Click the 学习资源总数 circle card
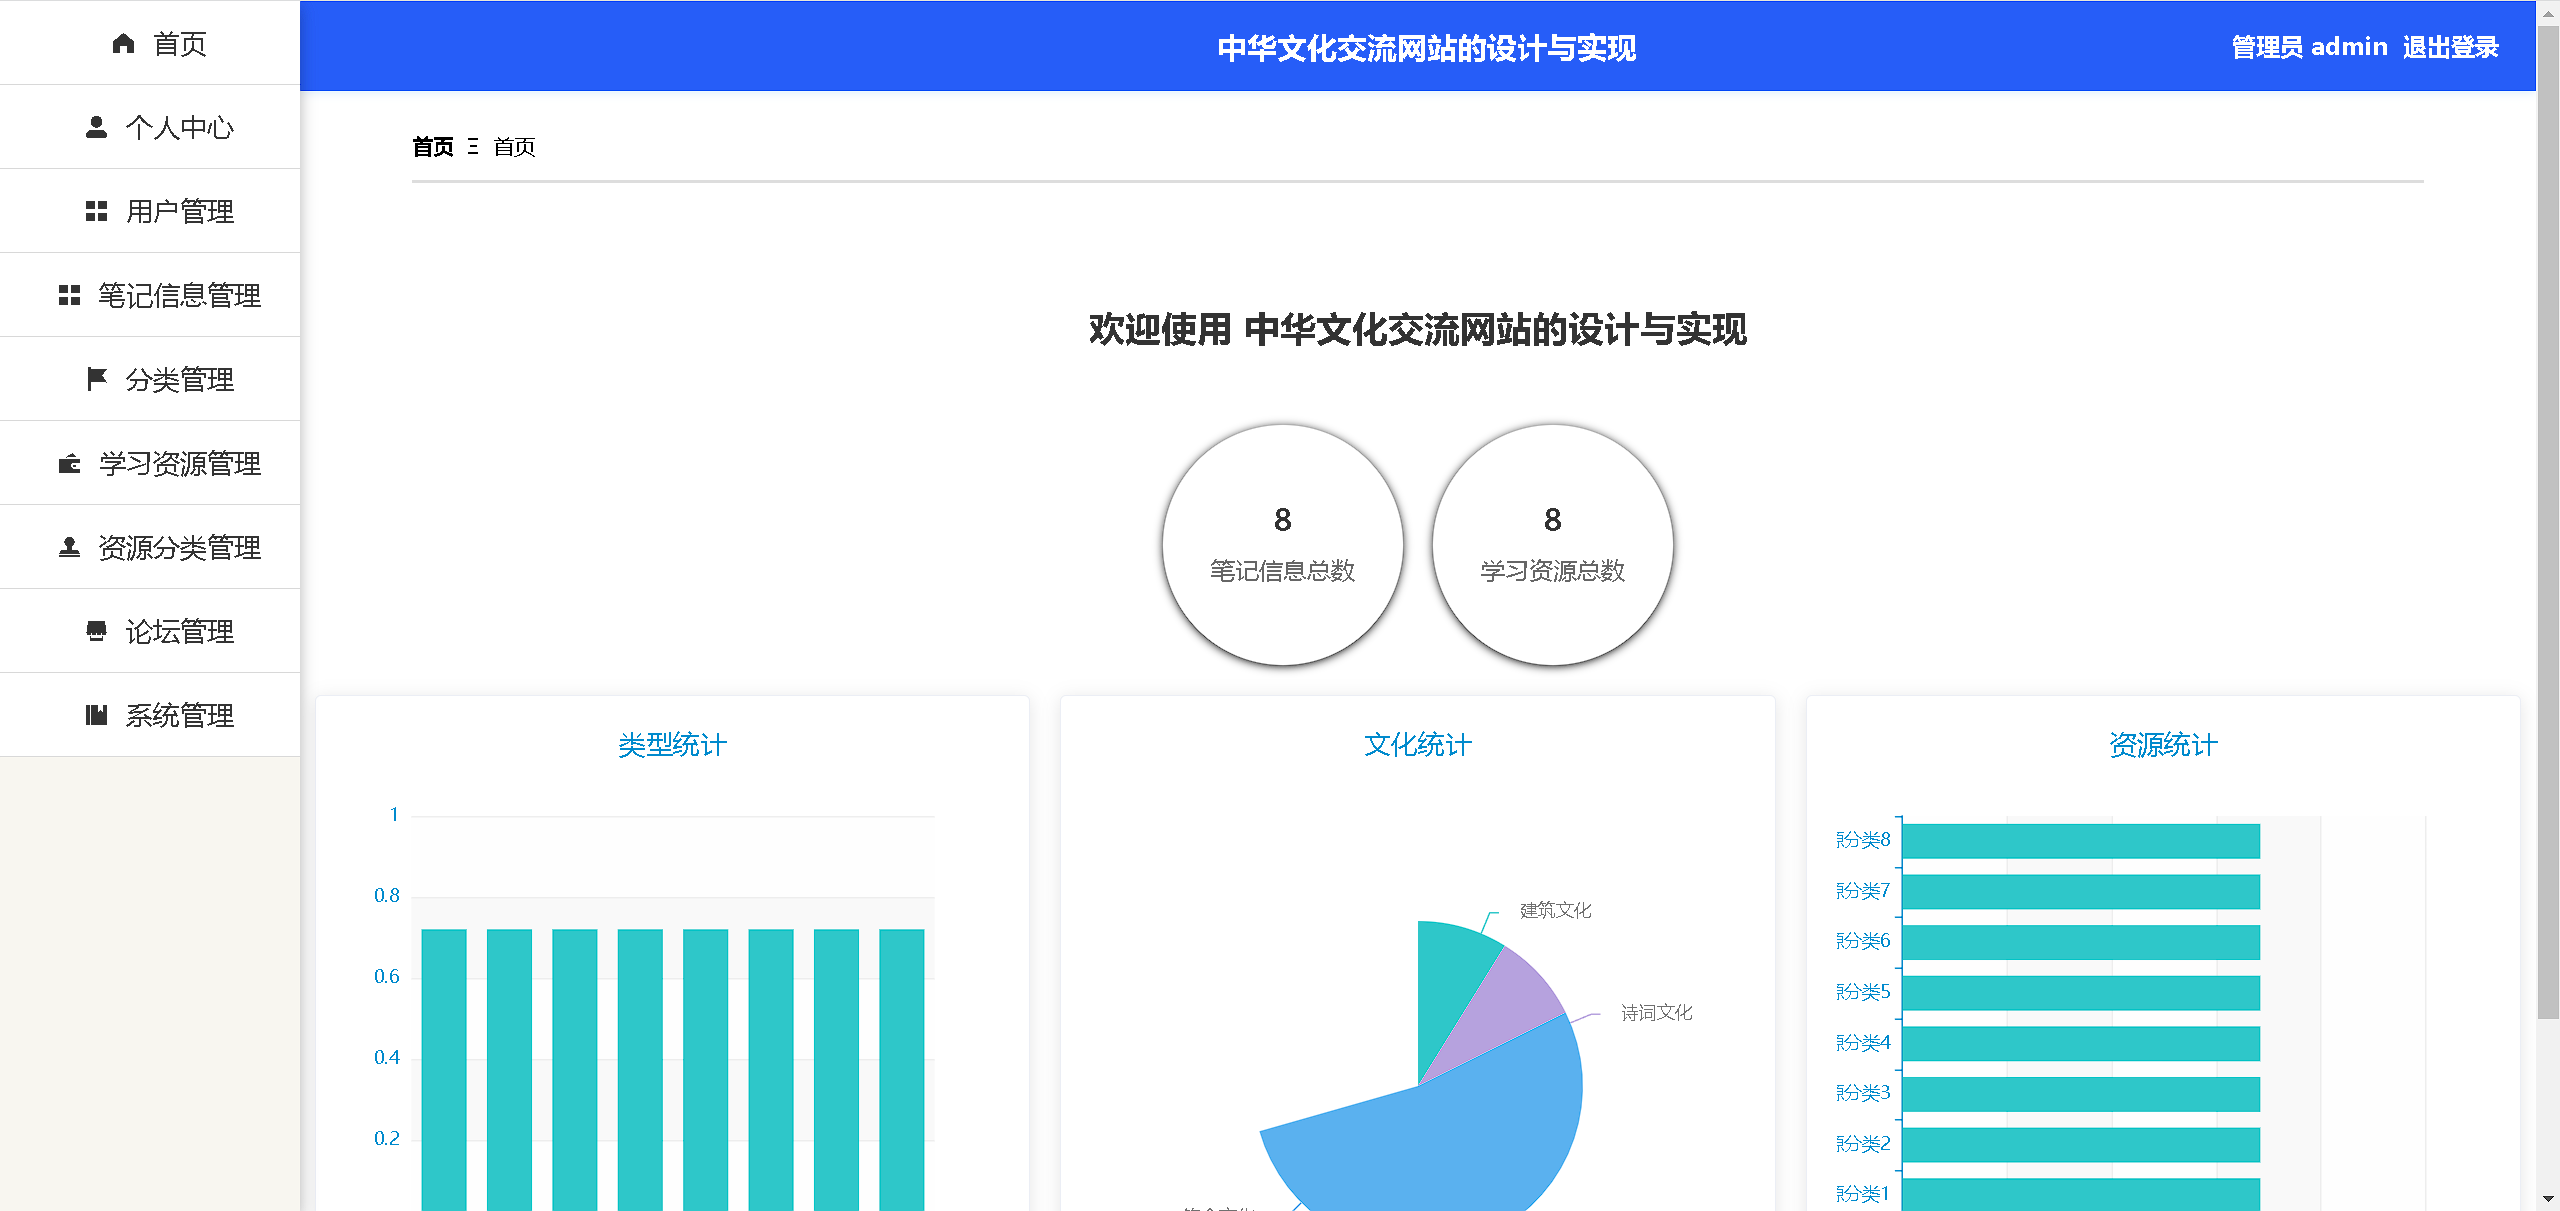 coord(1552,545)
